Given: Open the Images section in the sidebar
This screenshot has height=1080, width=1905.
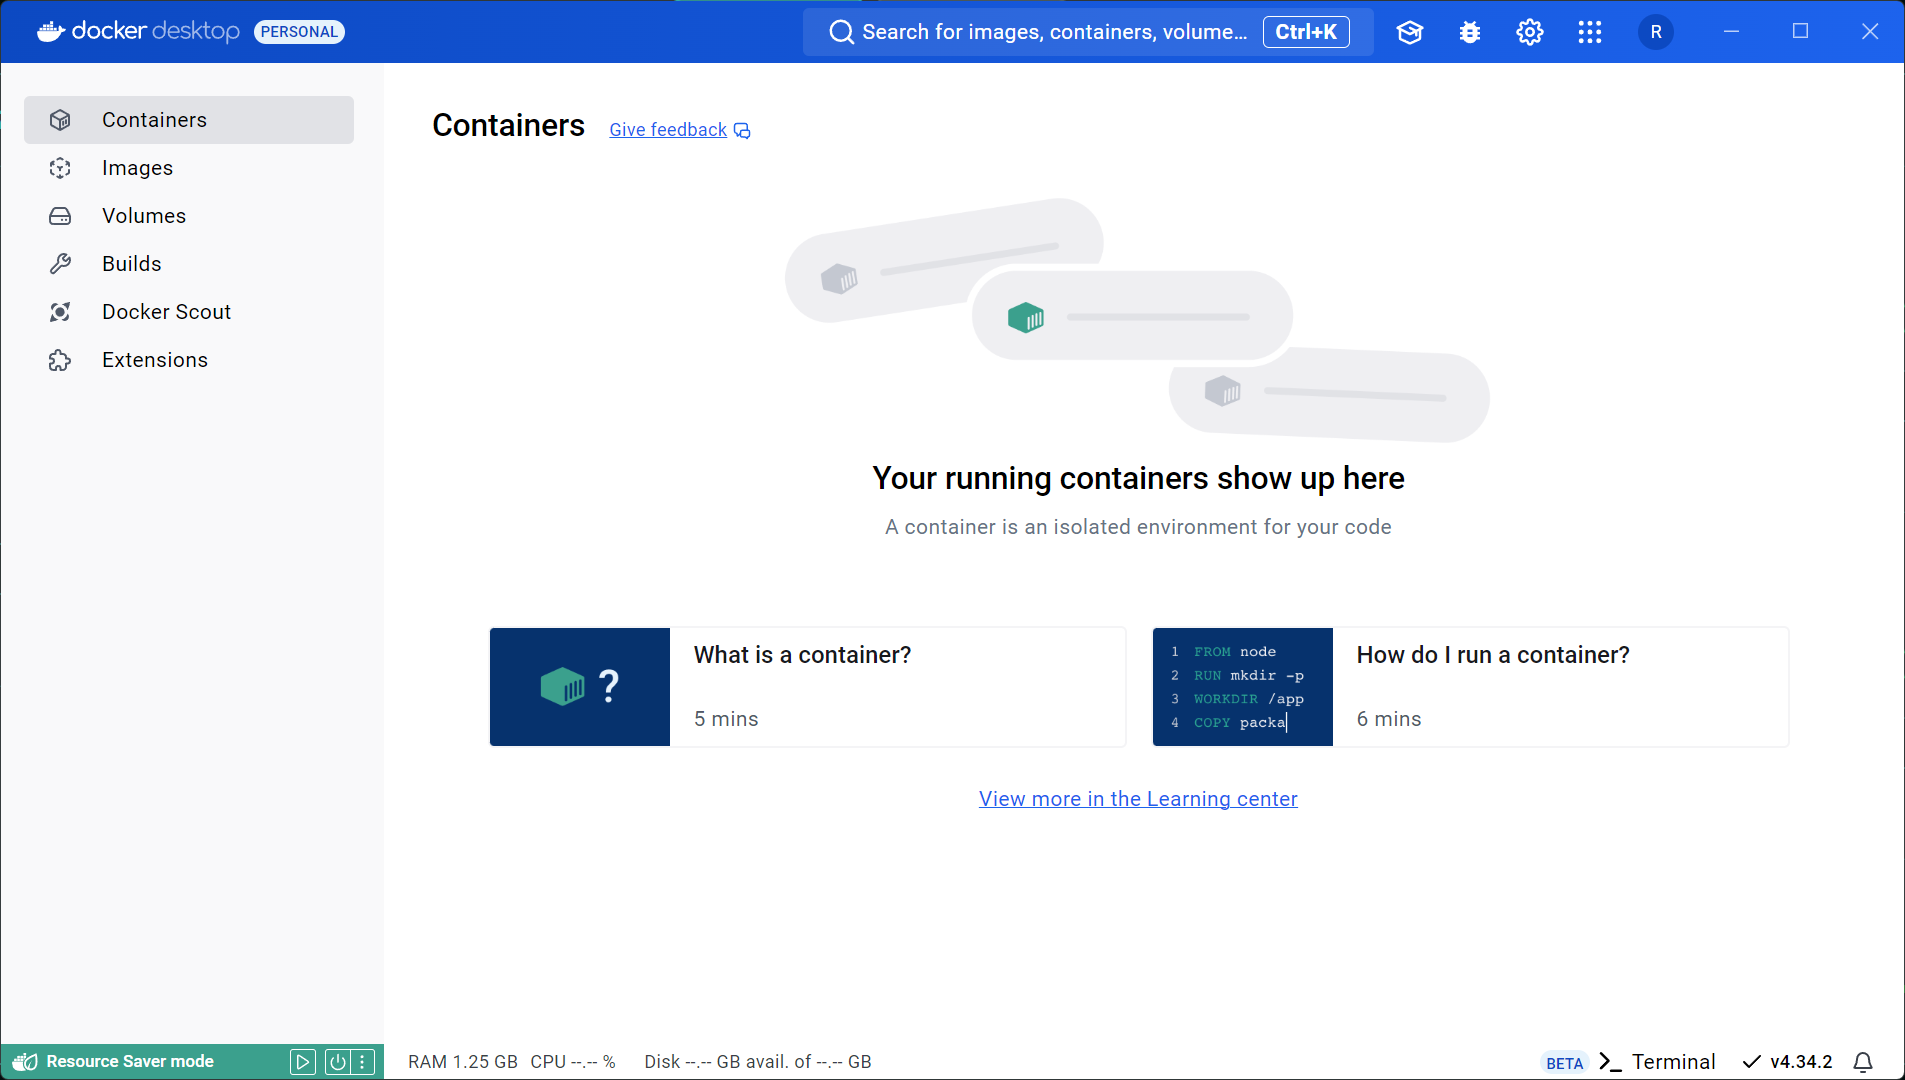Looking at the screenshot, I should [x=137, y=167].
